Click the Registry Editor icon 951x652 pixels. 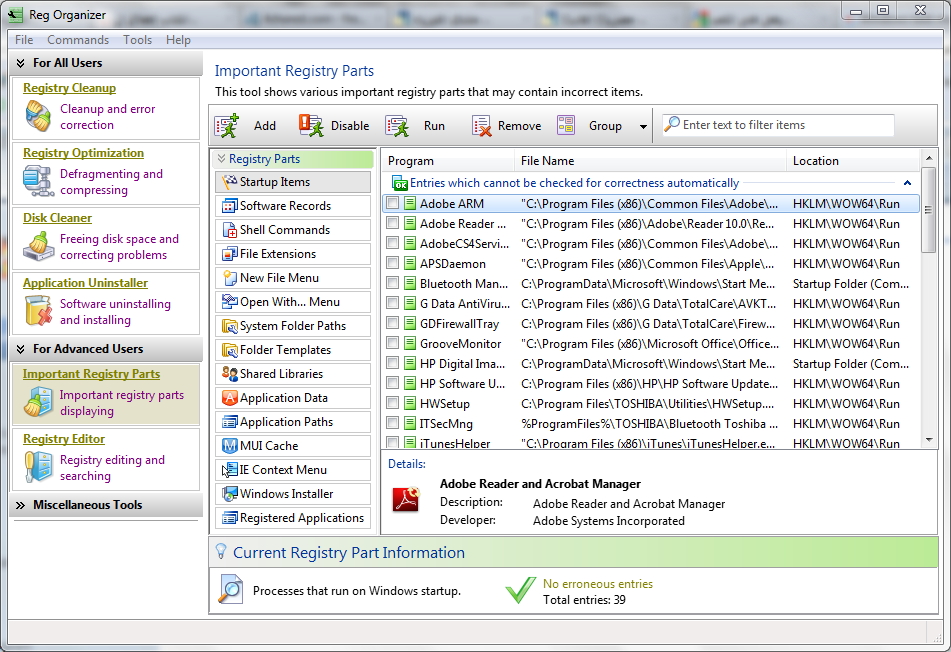pyautogui.click(x=38, y=467)
